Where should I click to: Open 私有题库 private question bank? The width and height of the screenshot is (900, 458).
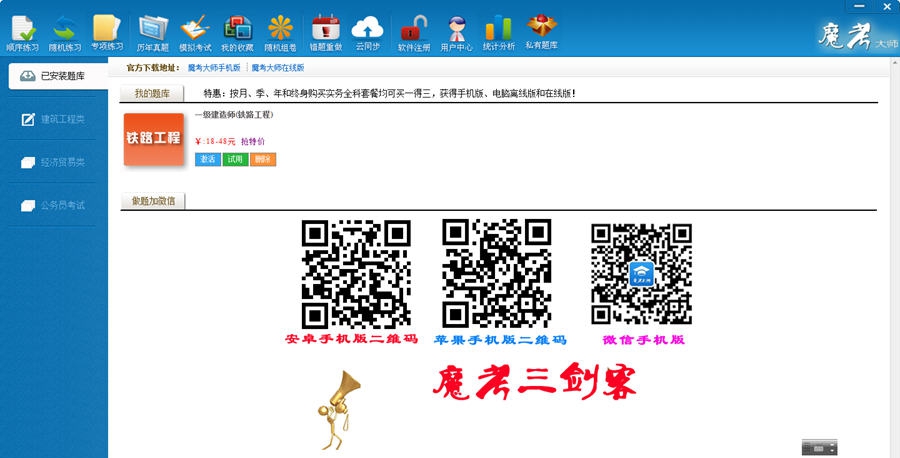click(x=541, y=32)
